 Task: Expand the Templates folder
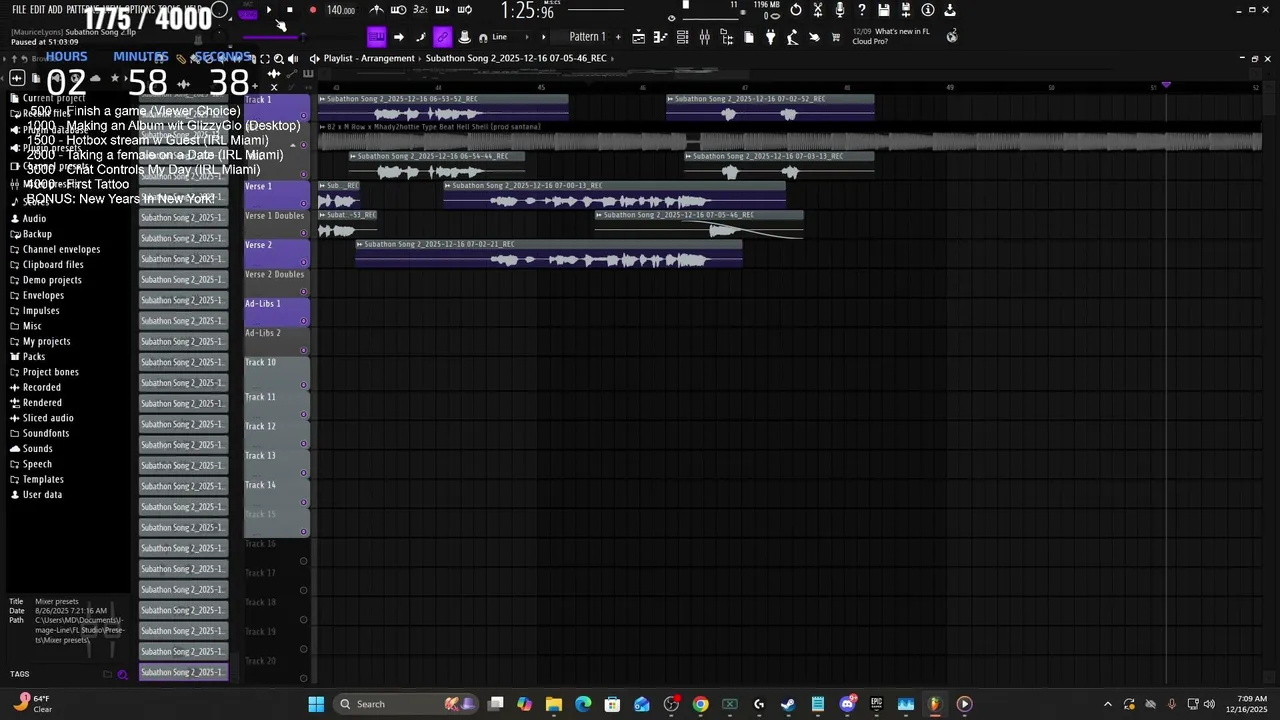43,479
